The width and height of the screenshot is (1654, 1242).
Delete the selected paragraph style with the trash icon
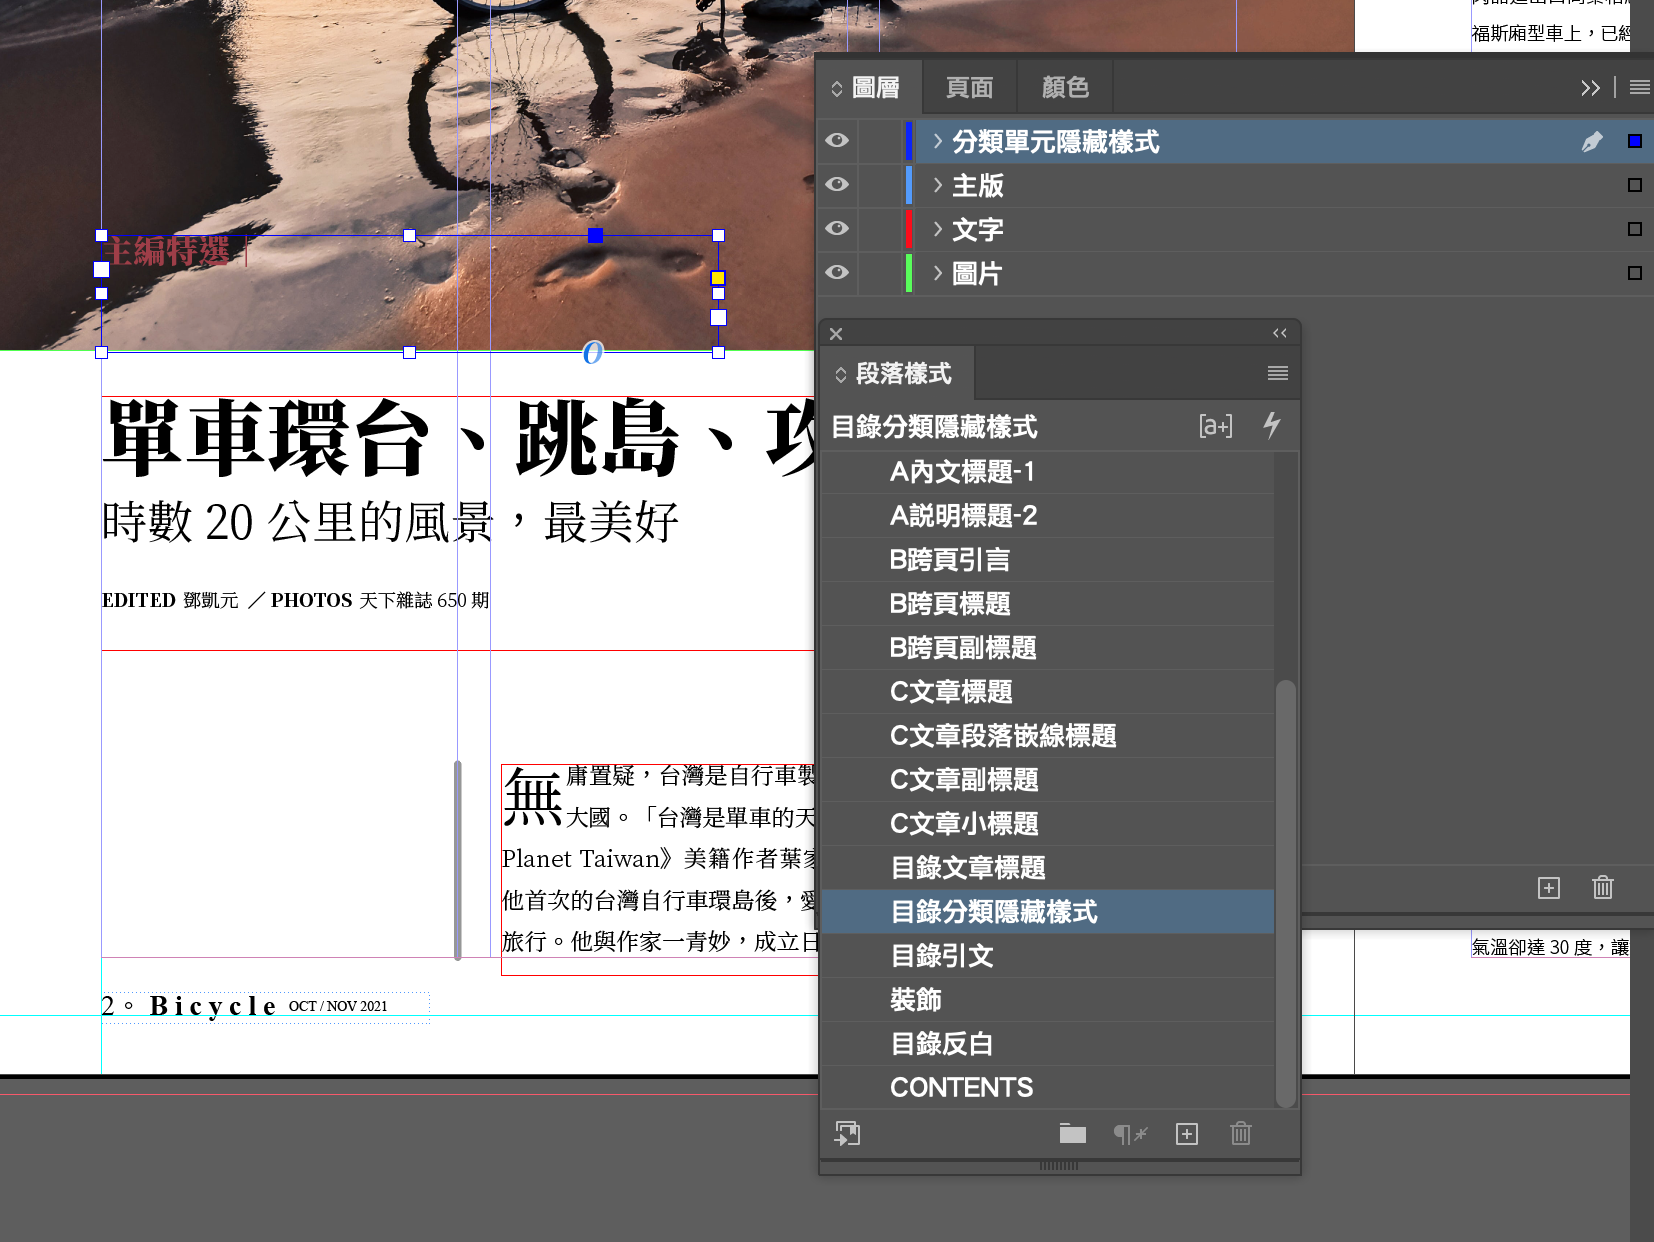point(1240,1133)
